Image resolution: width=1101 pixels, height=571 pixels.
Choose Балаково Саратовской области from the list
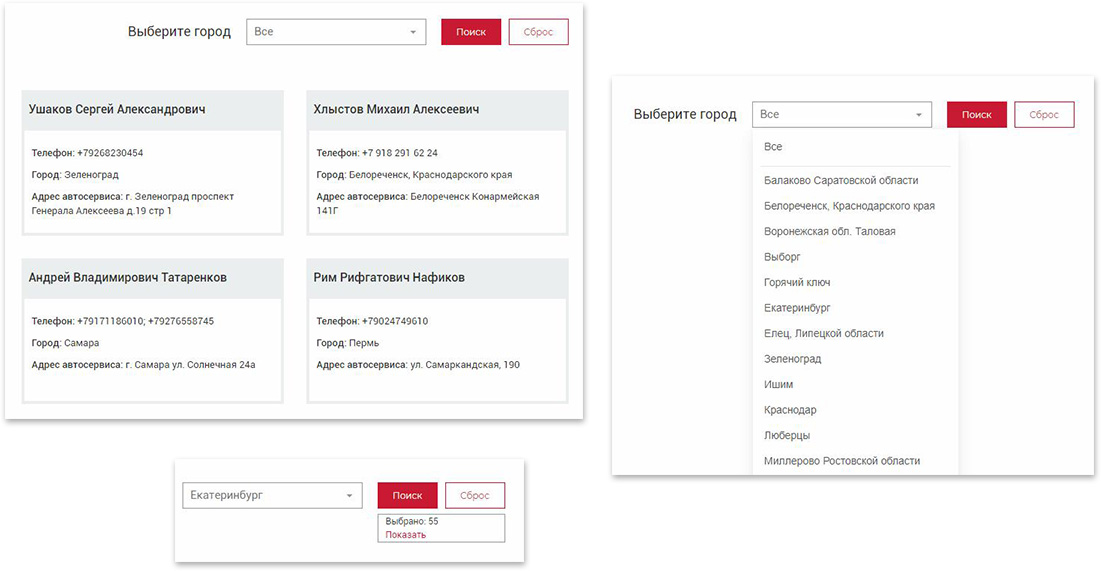pyautogui.click(x=840, y=181)
